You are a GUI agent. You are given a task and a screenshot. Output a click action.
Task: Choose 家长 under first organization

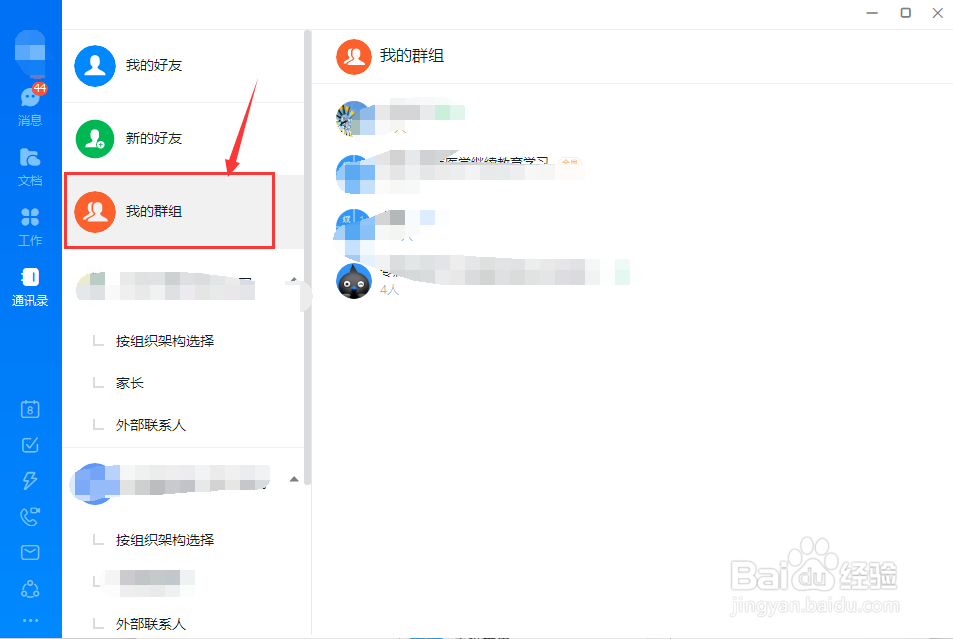click(x=129, y=383)
